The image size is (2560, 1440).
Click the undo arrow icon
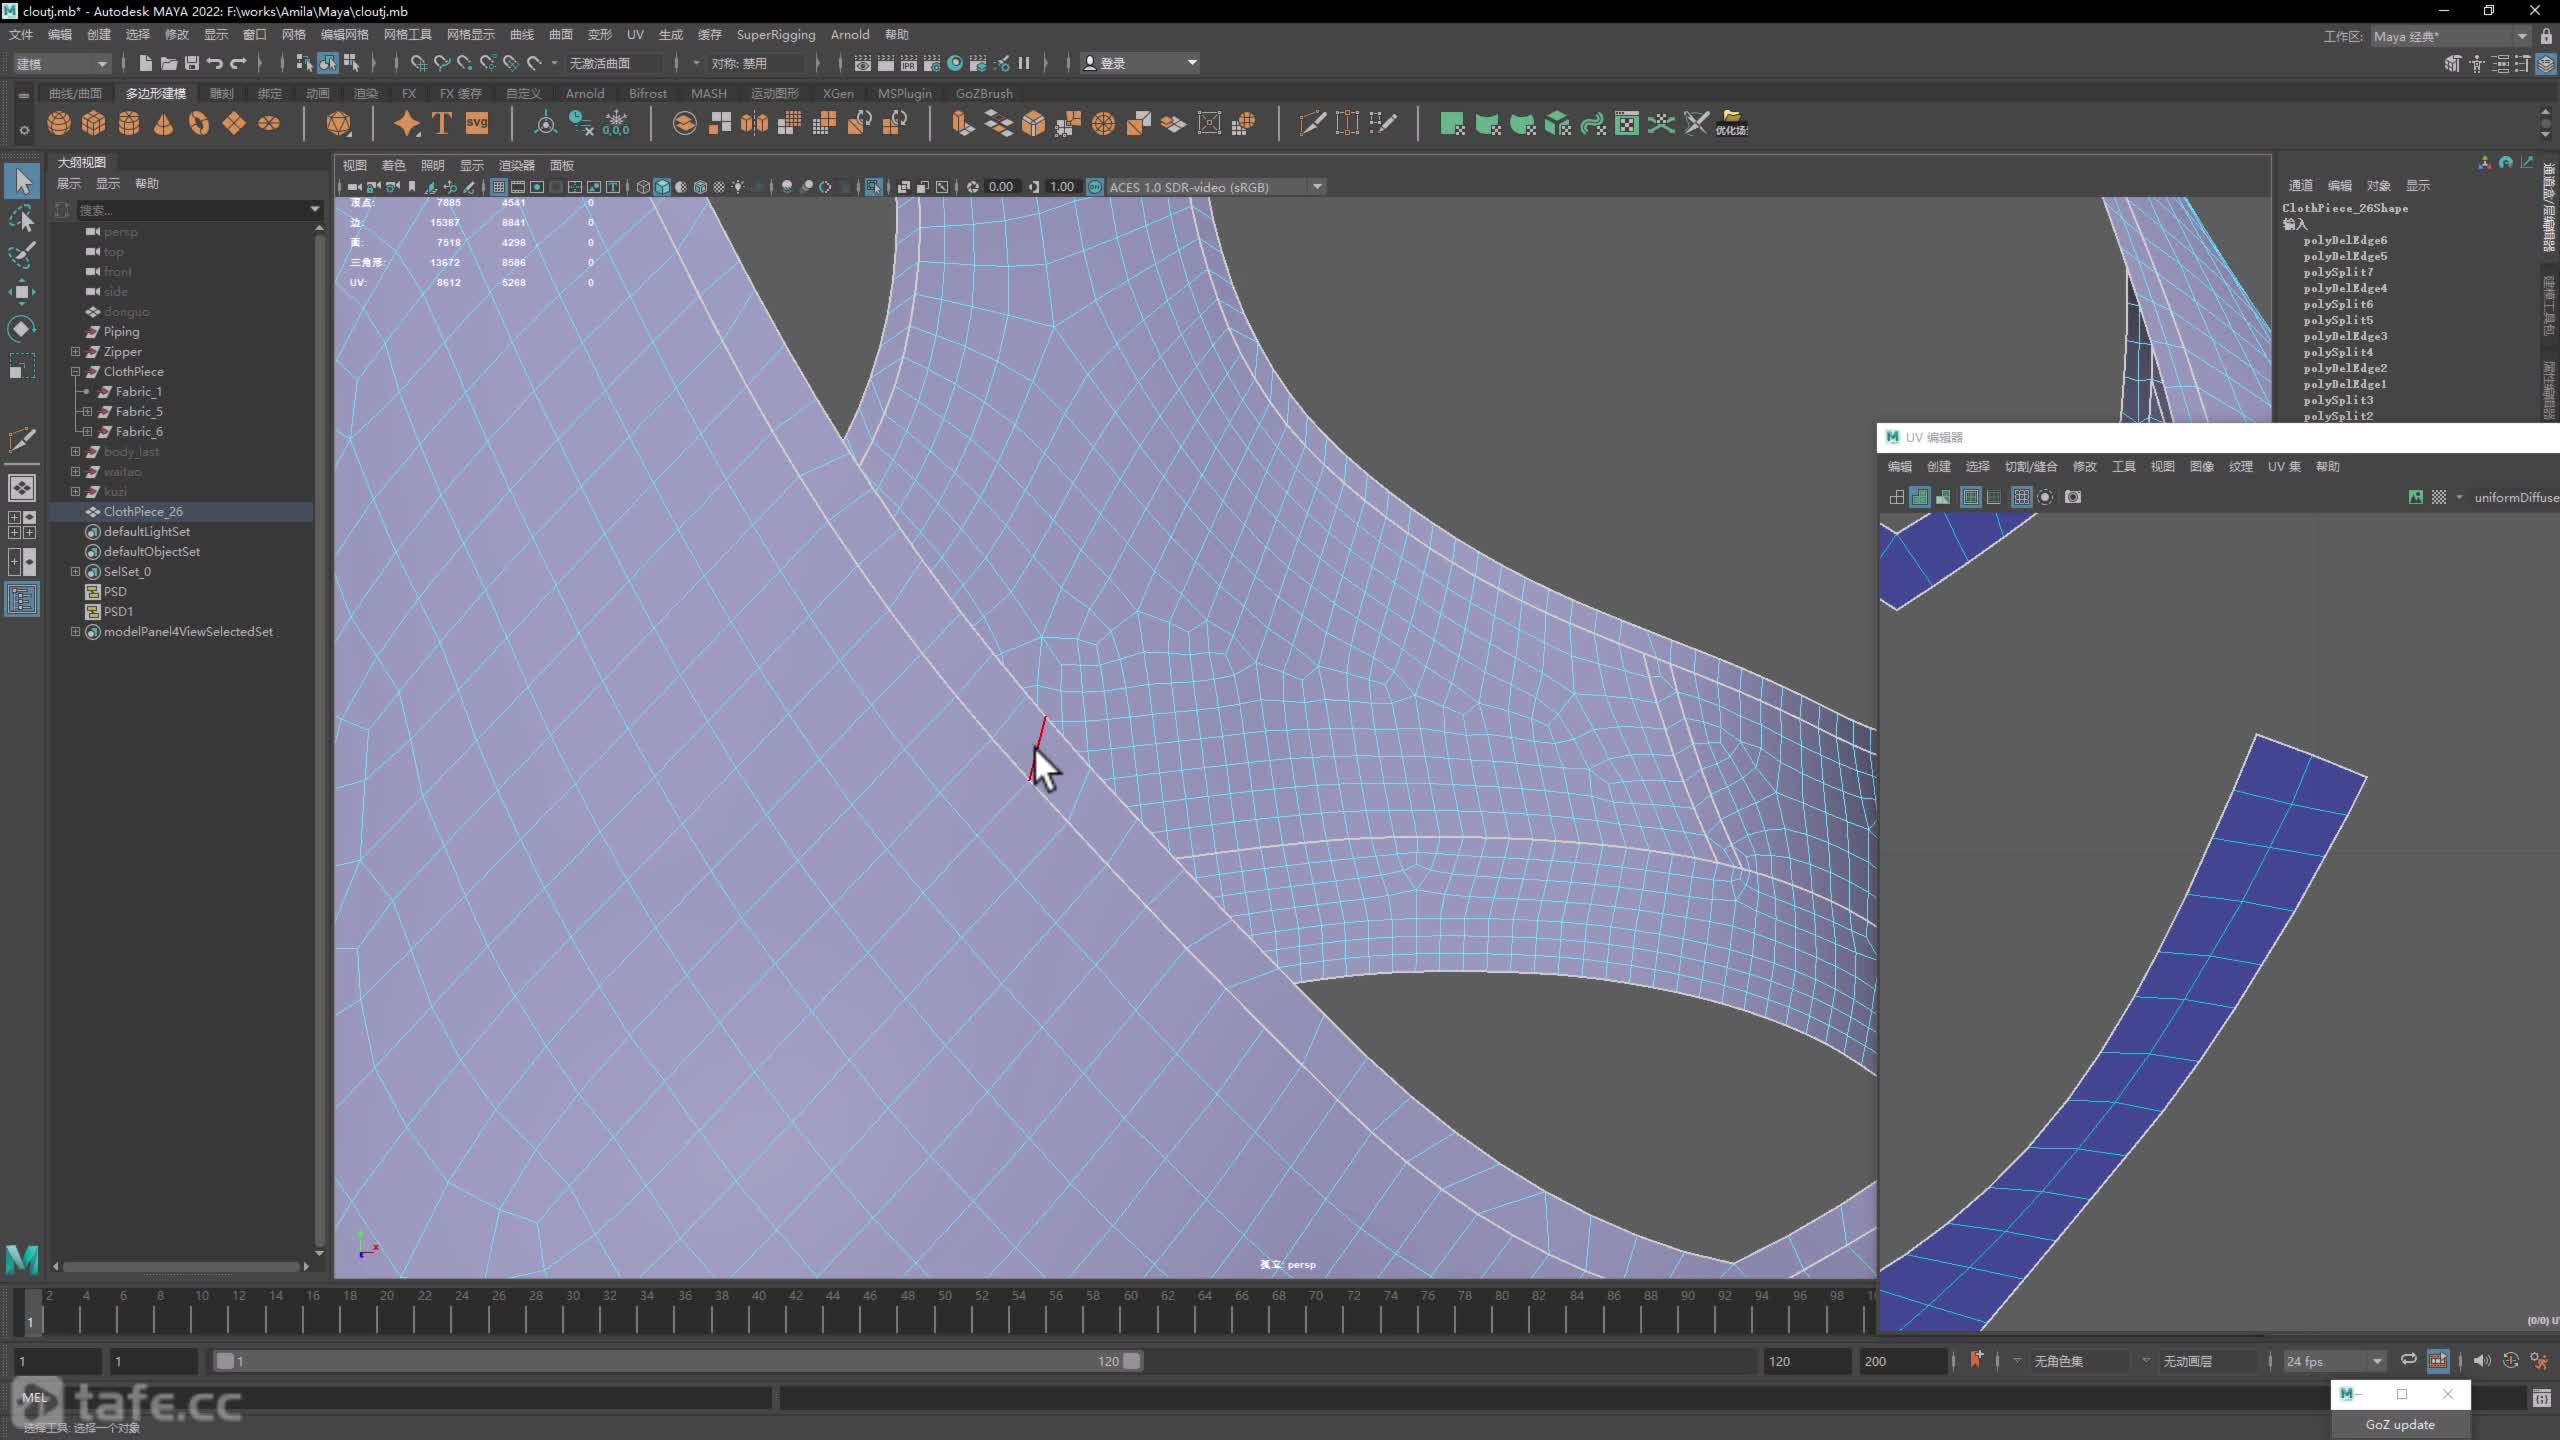click(214, 63)
